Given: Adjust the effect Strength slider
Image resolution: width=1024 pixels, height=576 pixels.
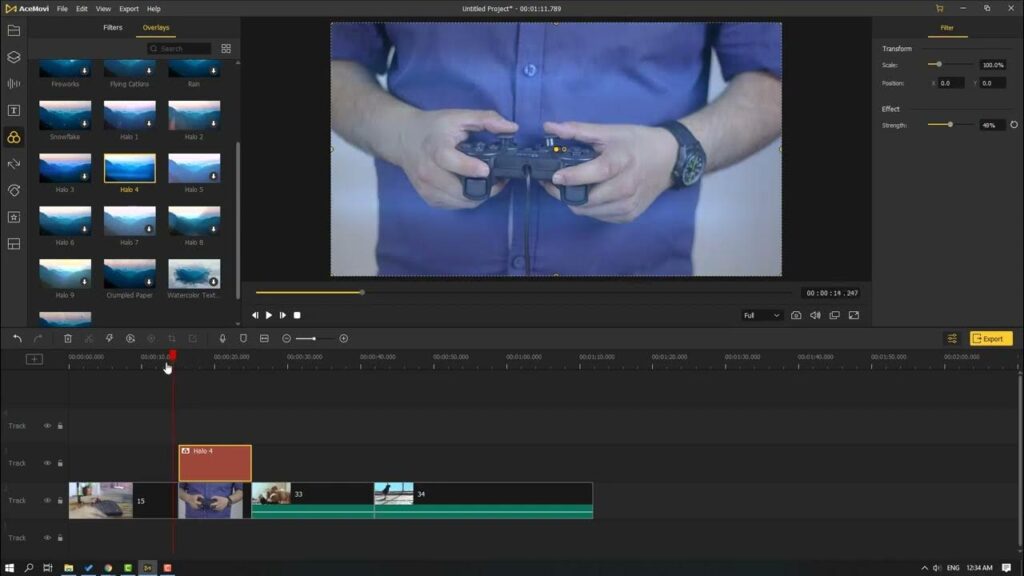Looking at the screenshot, I should coord(950,125).
